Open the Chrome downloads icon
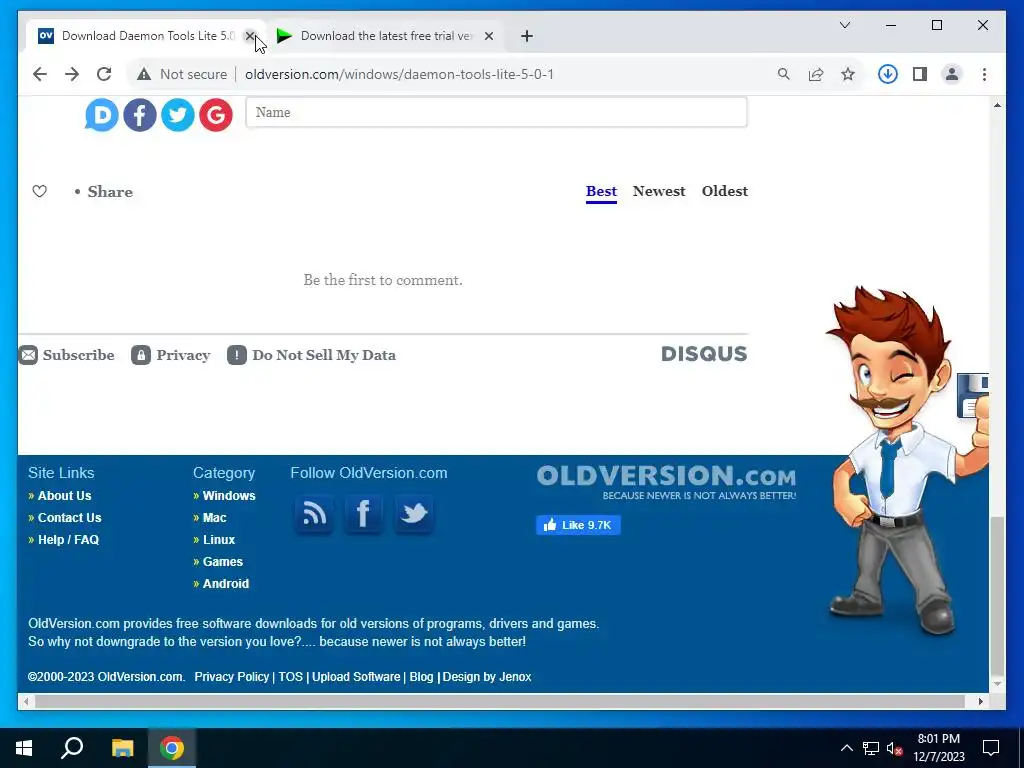Image resolution: width=1024 pixels, height=768 pixels. [x=888, y=74]
